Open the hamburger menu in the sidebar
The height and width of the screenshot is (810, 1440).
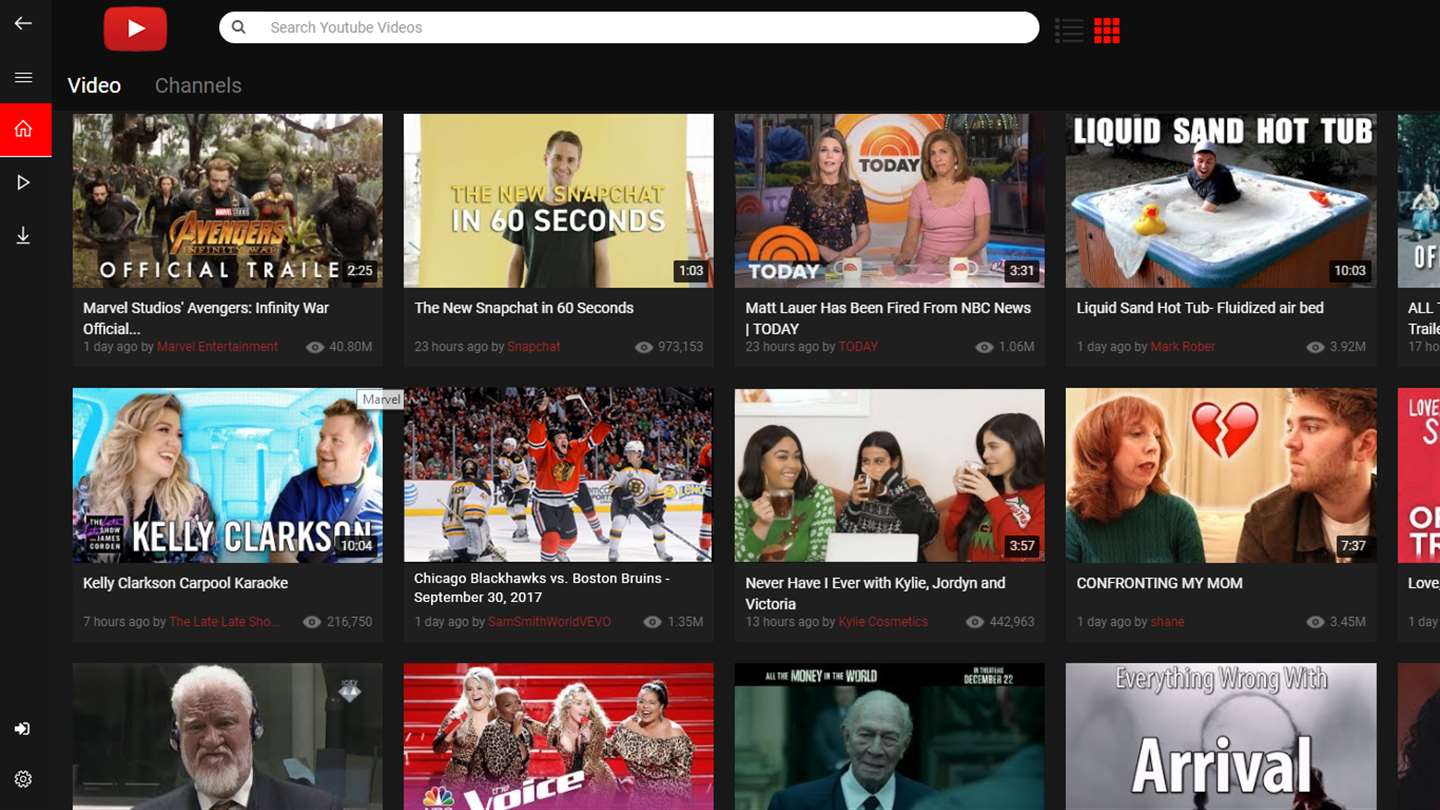(x=23, y=77)
